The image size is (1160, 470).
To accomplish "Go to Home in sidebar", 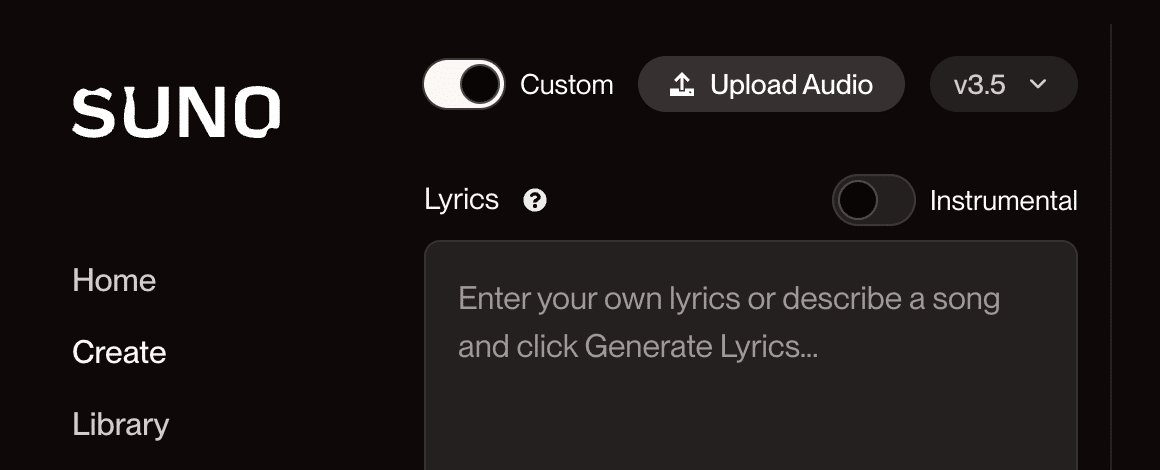I will click(114, 280).
